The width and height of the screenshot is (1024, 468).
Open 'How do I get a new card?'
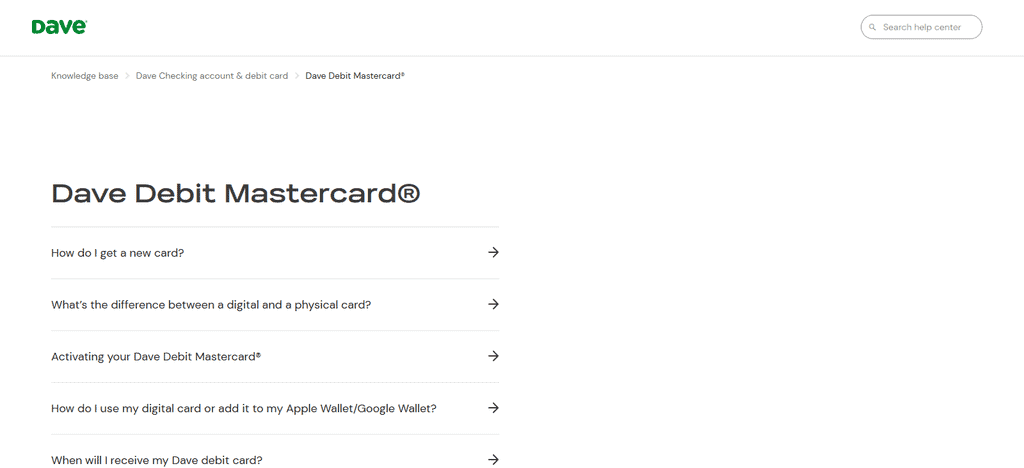coord(275,253)
